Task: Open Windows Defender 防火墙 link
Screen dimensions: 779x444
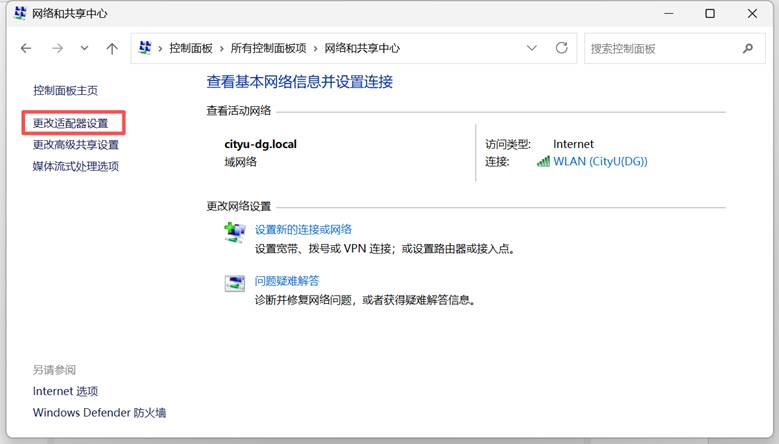Action: [99, 412]
